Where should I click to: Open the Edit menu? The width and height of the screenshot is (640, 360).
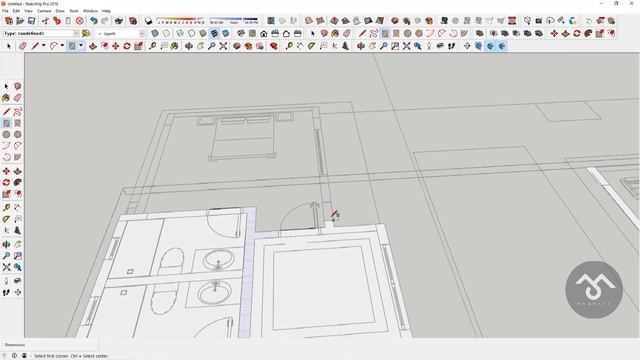point(16,11)
